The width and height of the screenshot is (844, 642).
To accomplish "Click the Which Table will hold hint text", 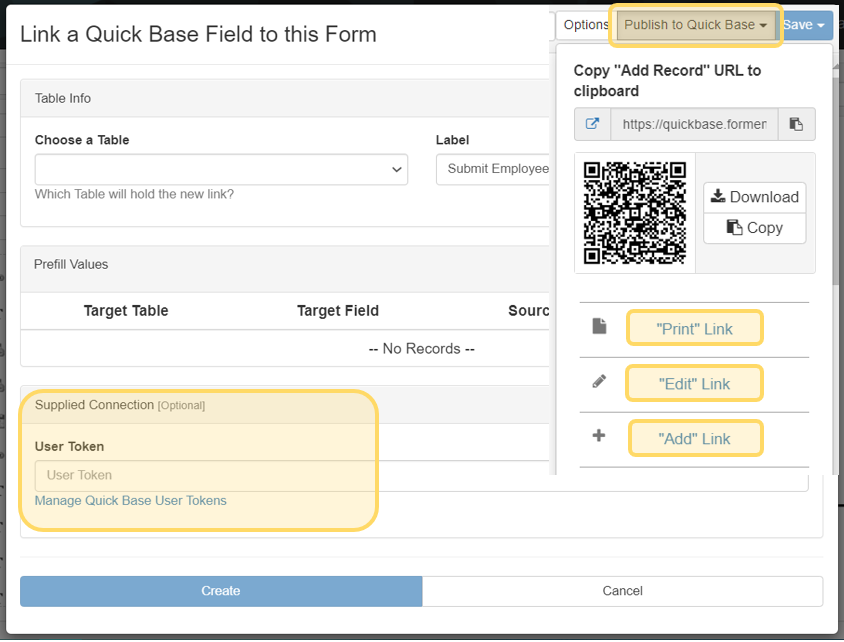I will (135, 194).
